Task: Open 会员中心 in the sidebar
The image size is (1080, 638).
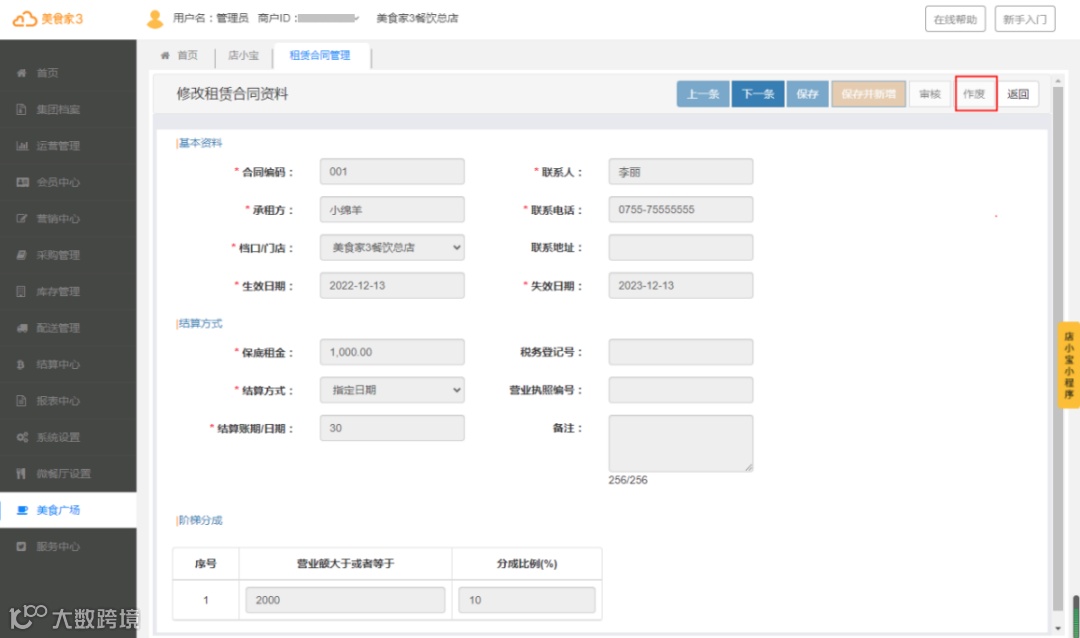Action: pos(68,183)
